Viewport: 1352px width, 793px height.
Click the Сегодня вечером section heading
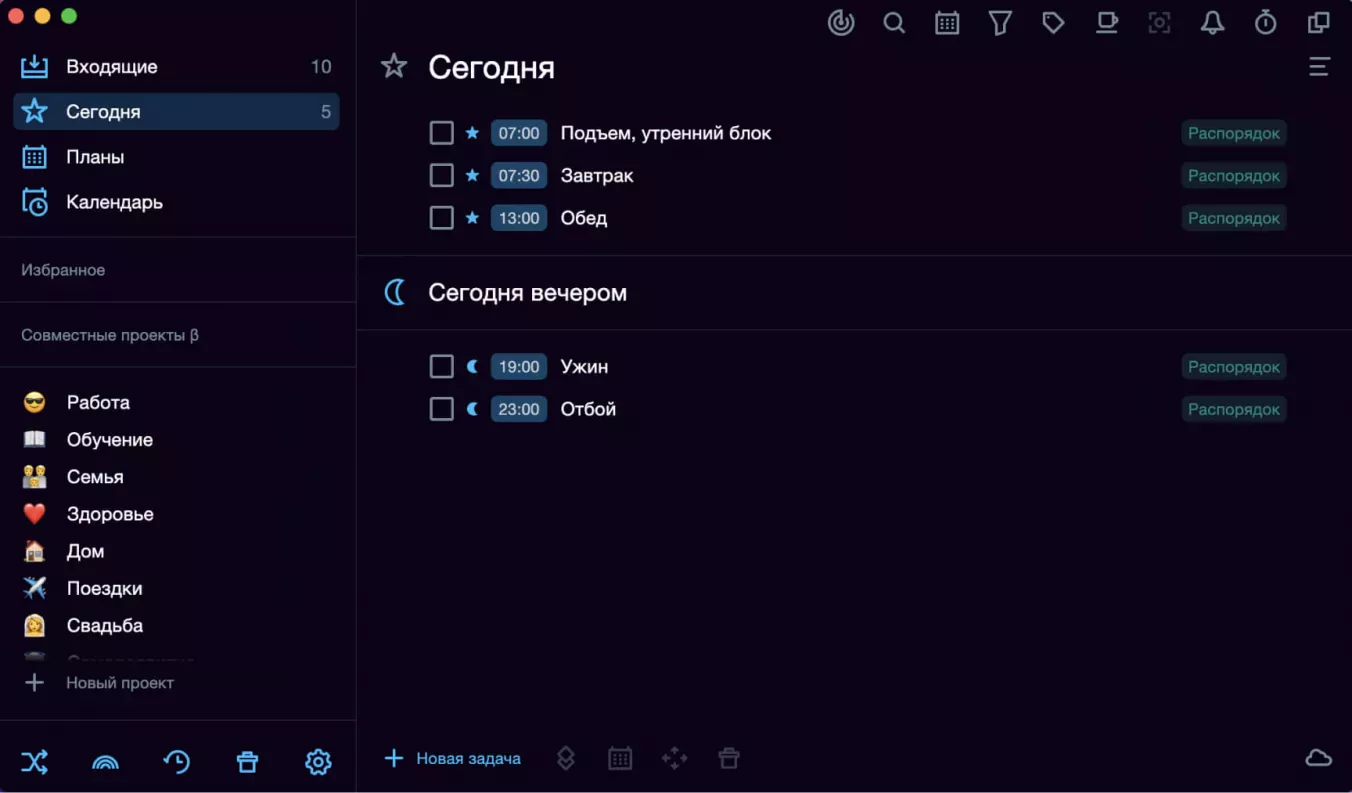(527, 293)
